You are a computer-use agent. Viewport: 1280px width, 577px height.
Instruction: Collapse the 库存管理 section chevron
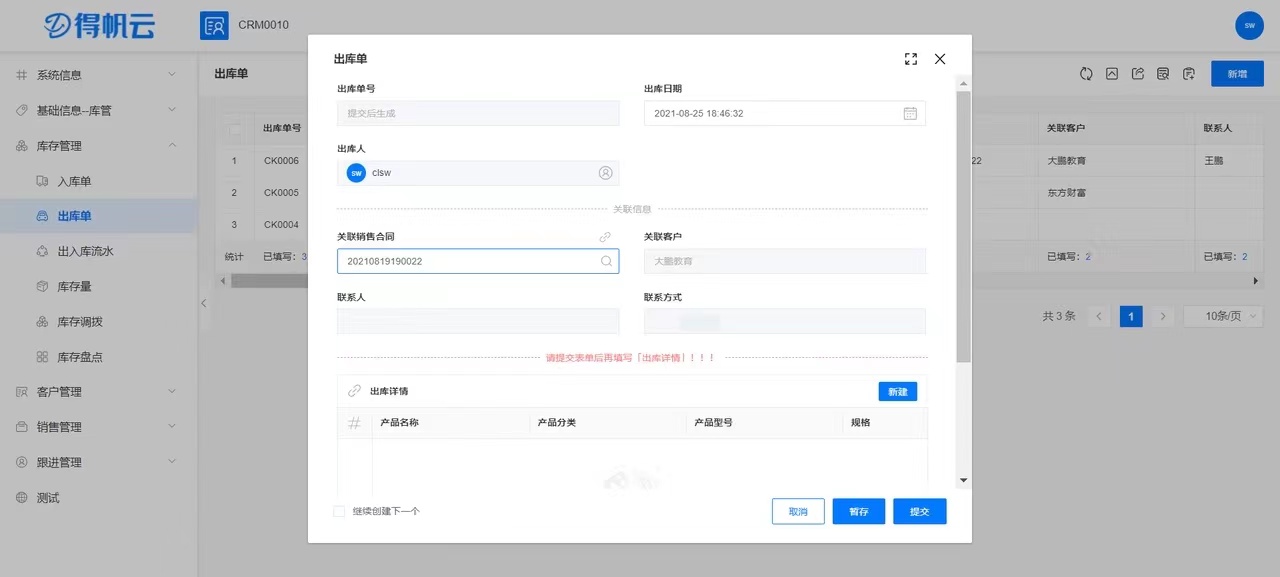point(171,145)
